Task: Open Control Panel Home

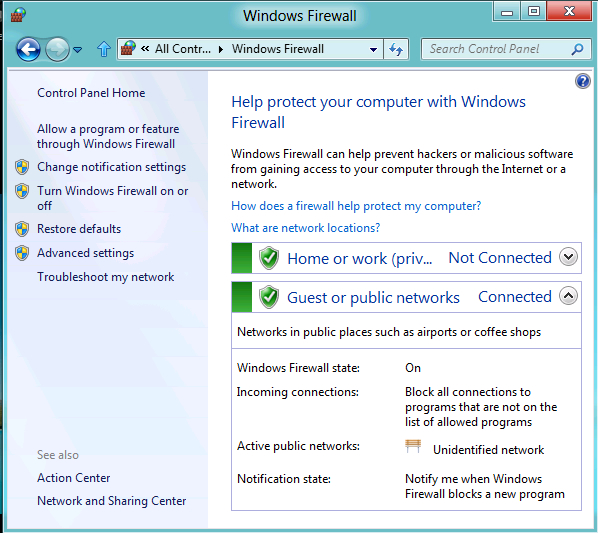Action: [91, 93]
